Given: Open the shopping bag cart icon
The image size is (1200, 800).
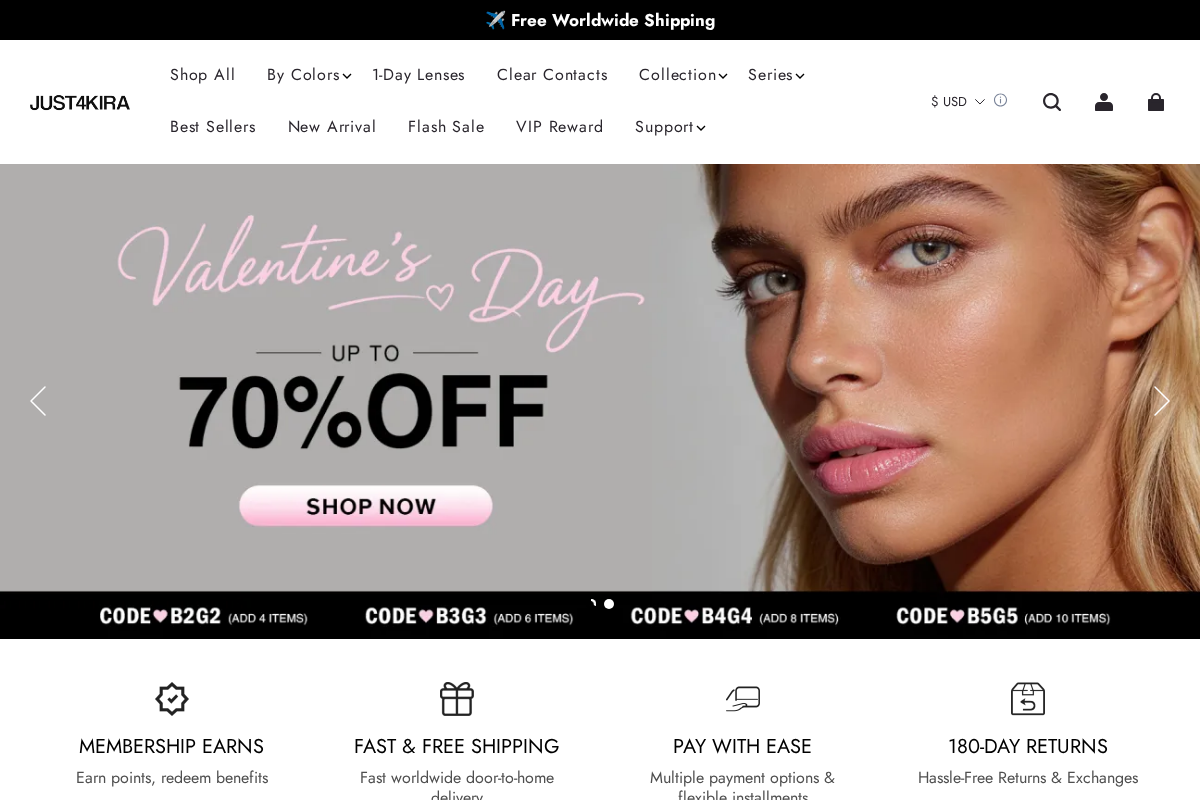Looking at the screenshot, I should pos(1156,102).
